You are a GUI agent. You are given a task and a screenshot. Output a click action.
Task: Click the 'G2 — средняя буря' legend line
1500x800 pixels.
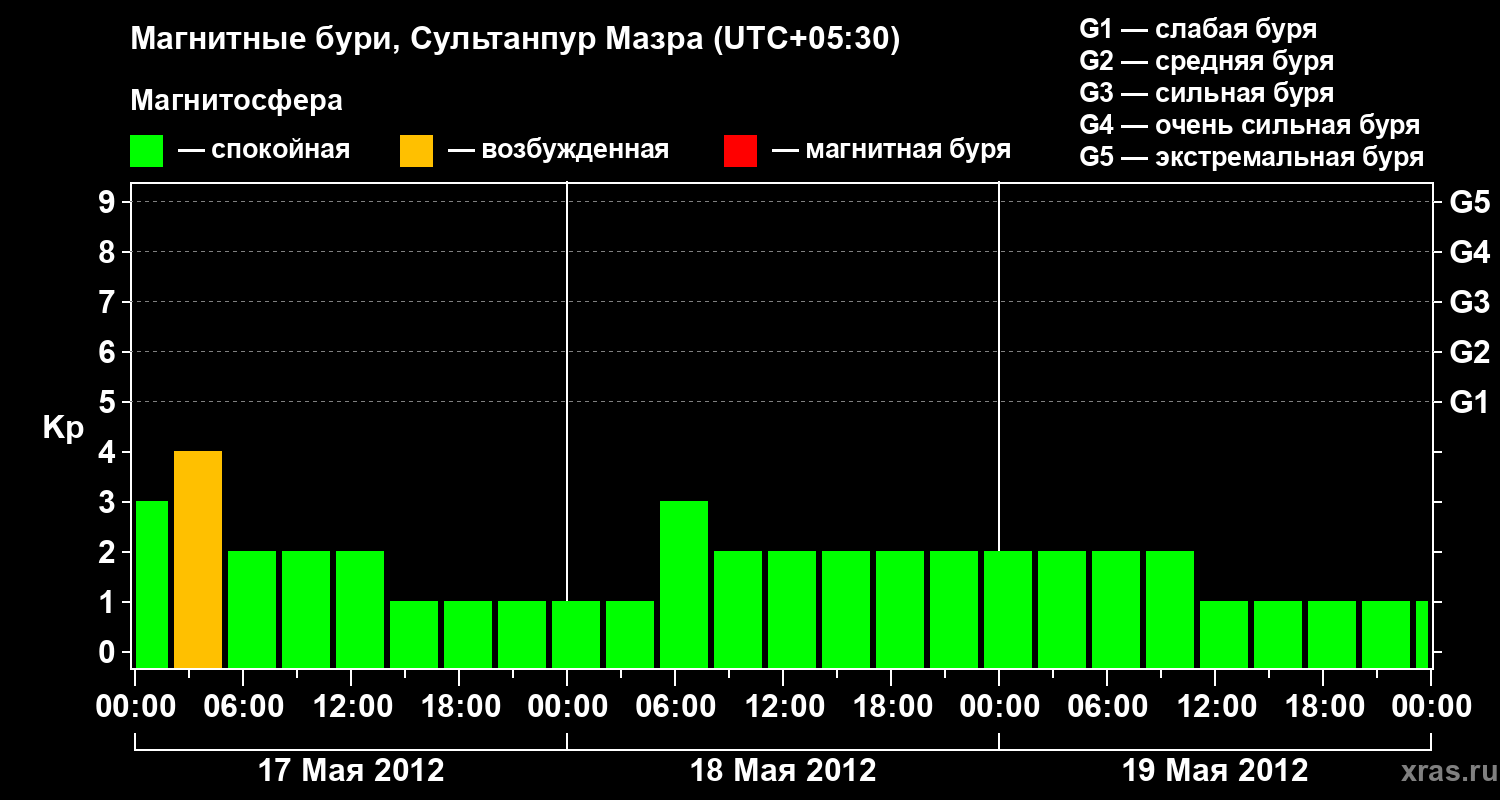coord(1206,61)
